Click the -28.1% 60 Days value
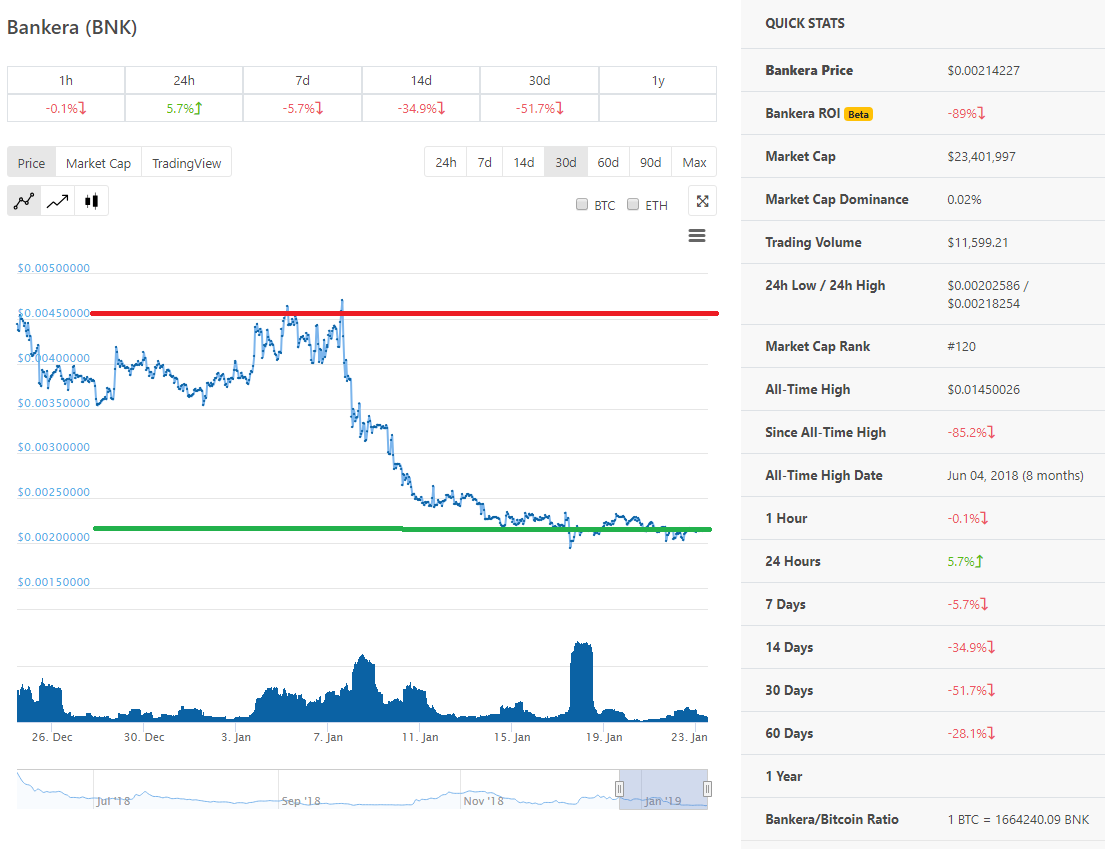 971,733
